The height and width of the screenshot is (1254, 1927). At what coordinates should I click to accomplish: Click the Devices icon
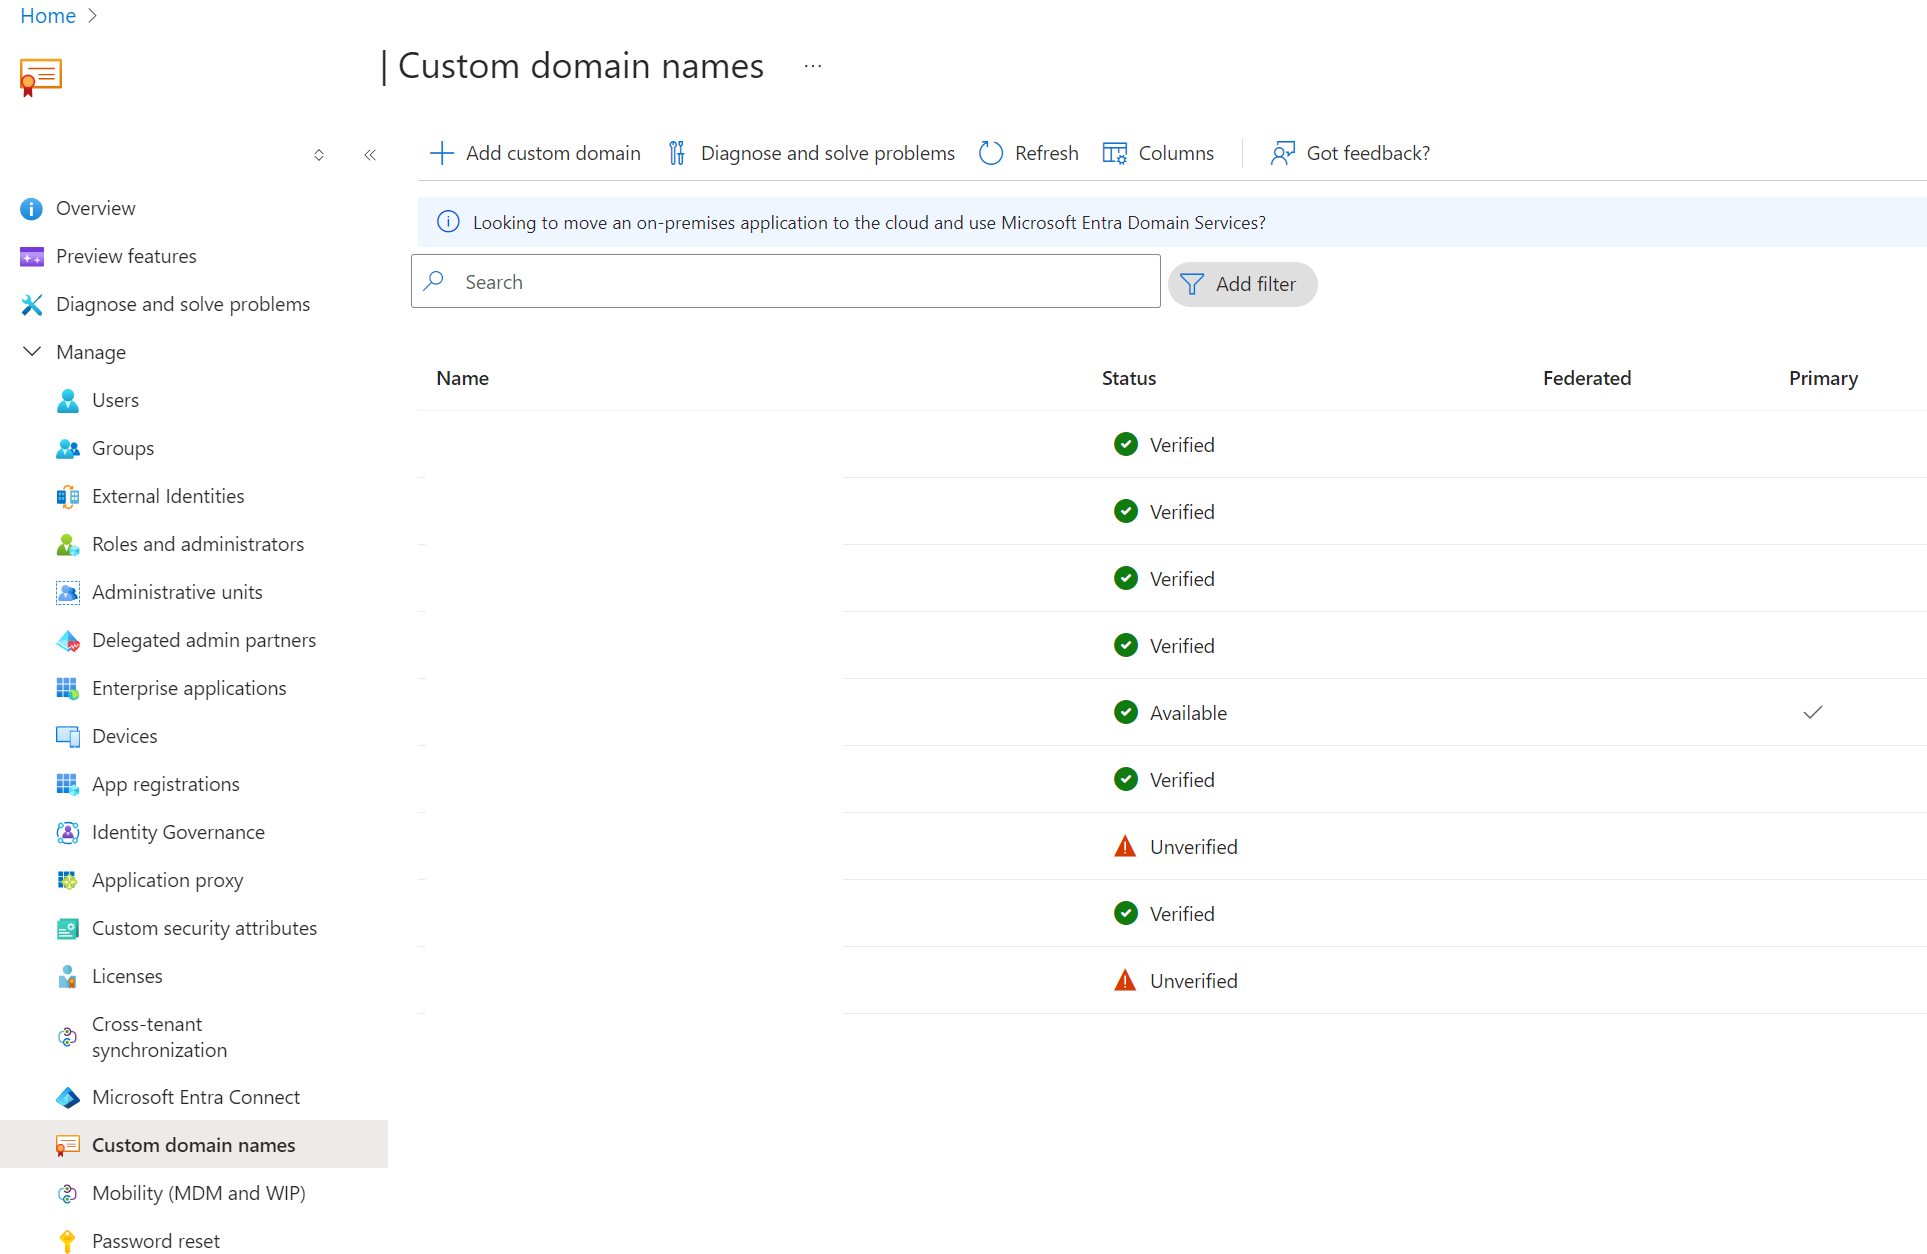[x=68, y=736]
